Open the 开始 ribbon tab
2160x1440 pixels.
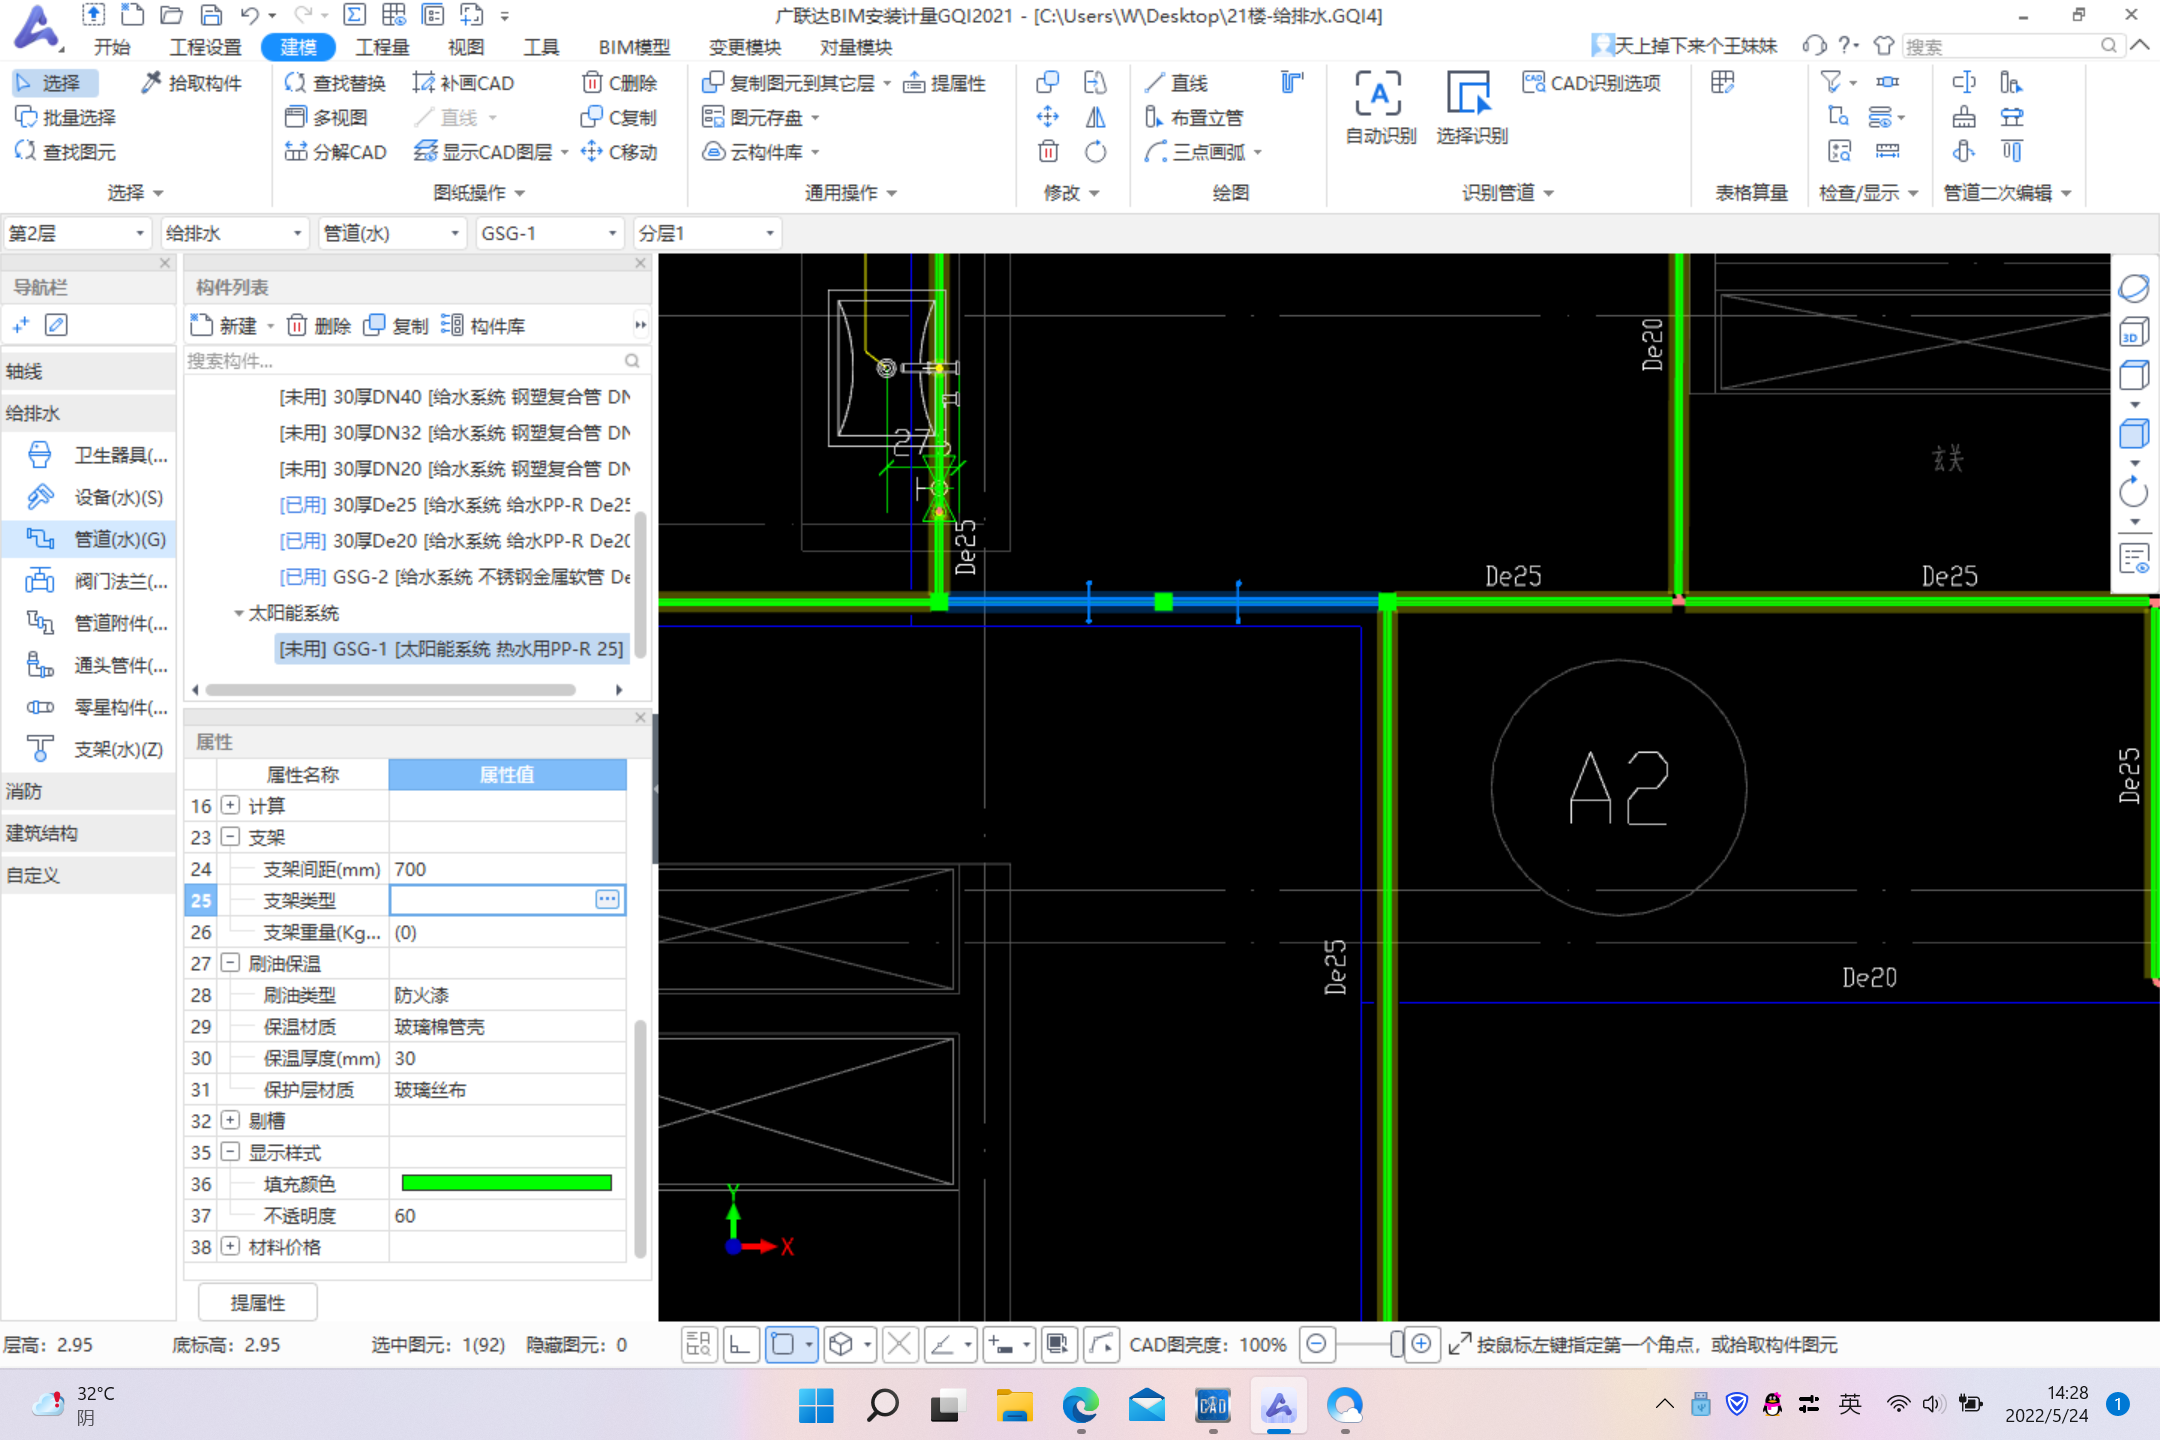(x=112, y=47)
